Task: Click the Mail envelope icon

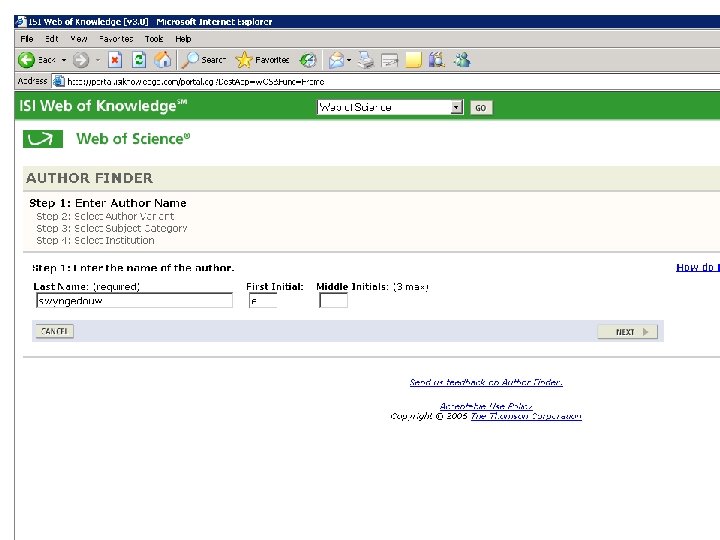Action: (337, 60)
